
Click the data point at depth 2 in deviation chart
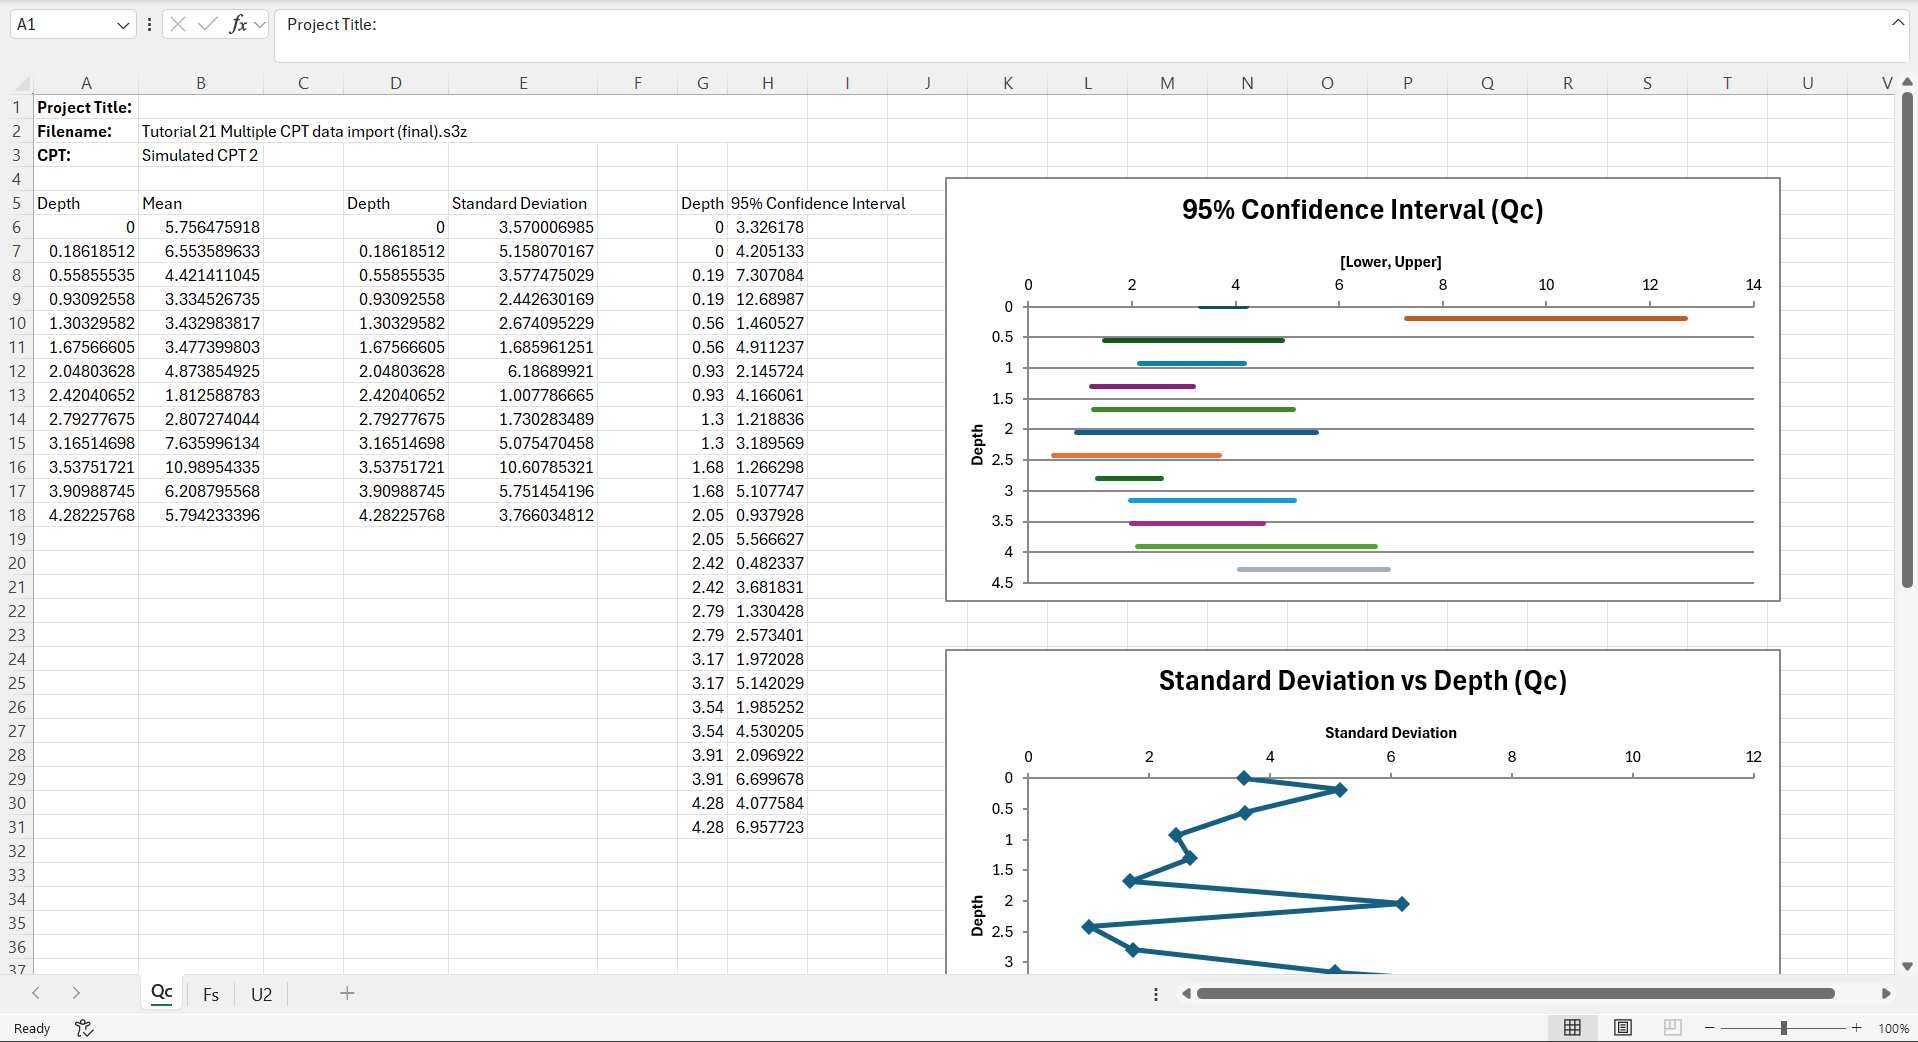(1402, 904)
